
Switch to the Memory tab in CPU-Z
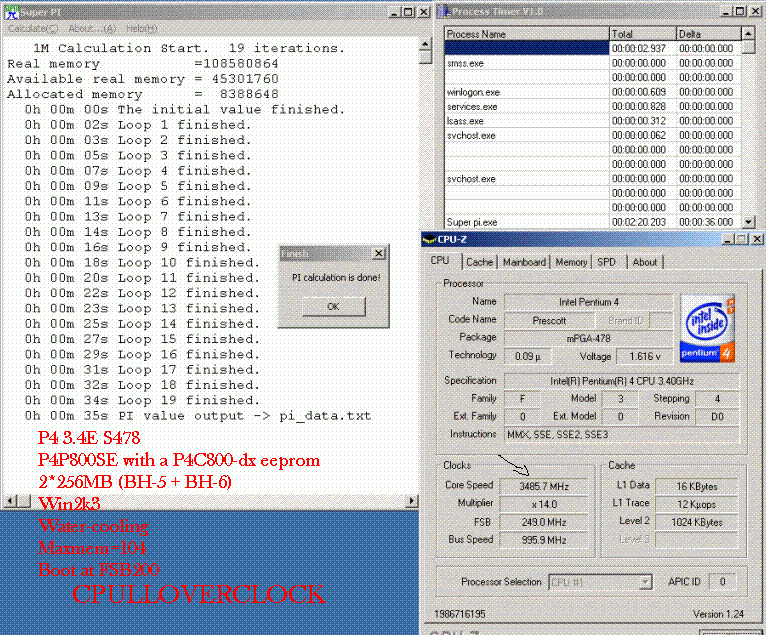[x=571, y=262]
